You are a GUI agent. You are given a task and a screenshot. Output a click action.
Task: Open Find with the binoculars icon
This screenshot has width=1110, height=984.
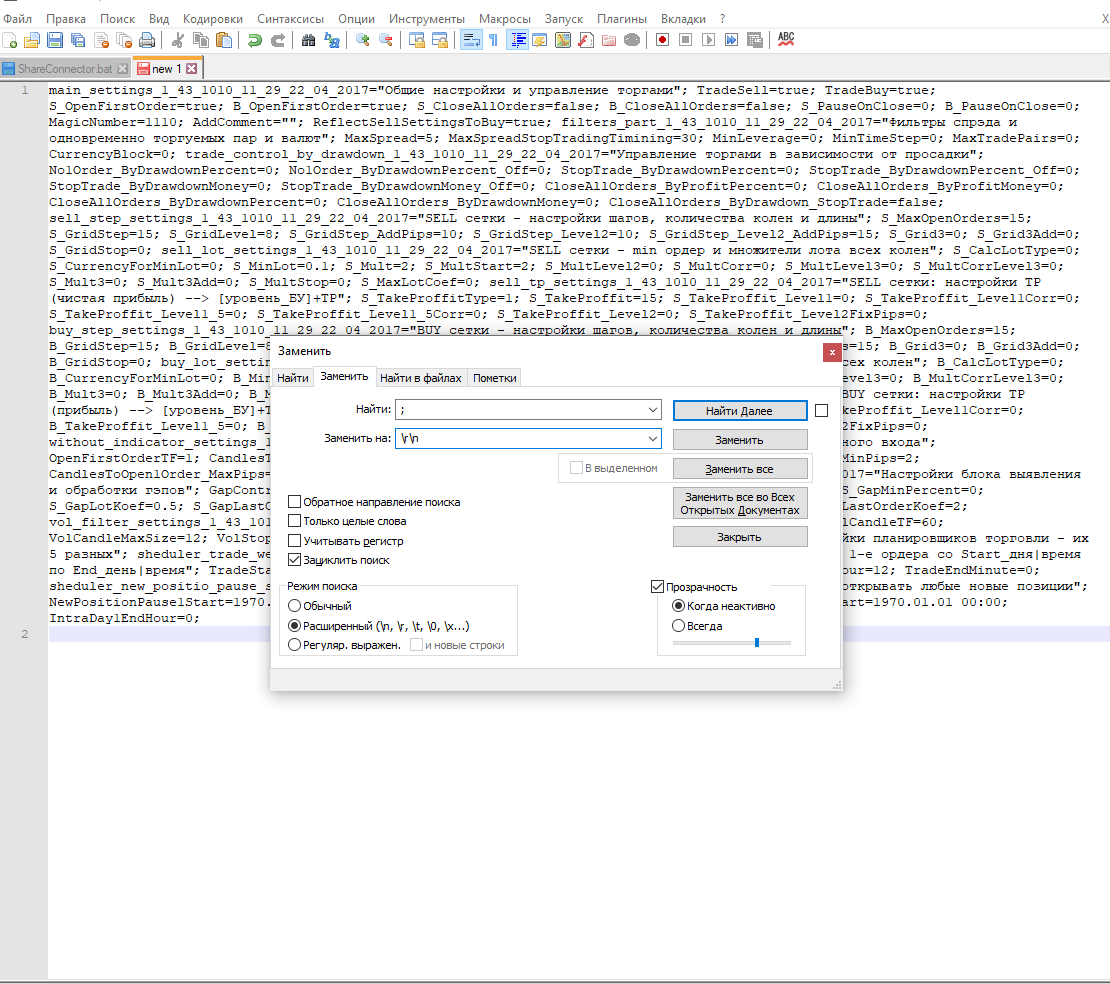click(x=309, y=40)
